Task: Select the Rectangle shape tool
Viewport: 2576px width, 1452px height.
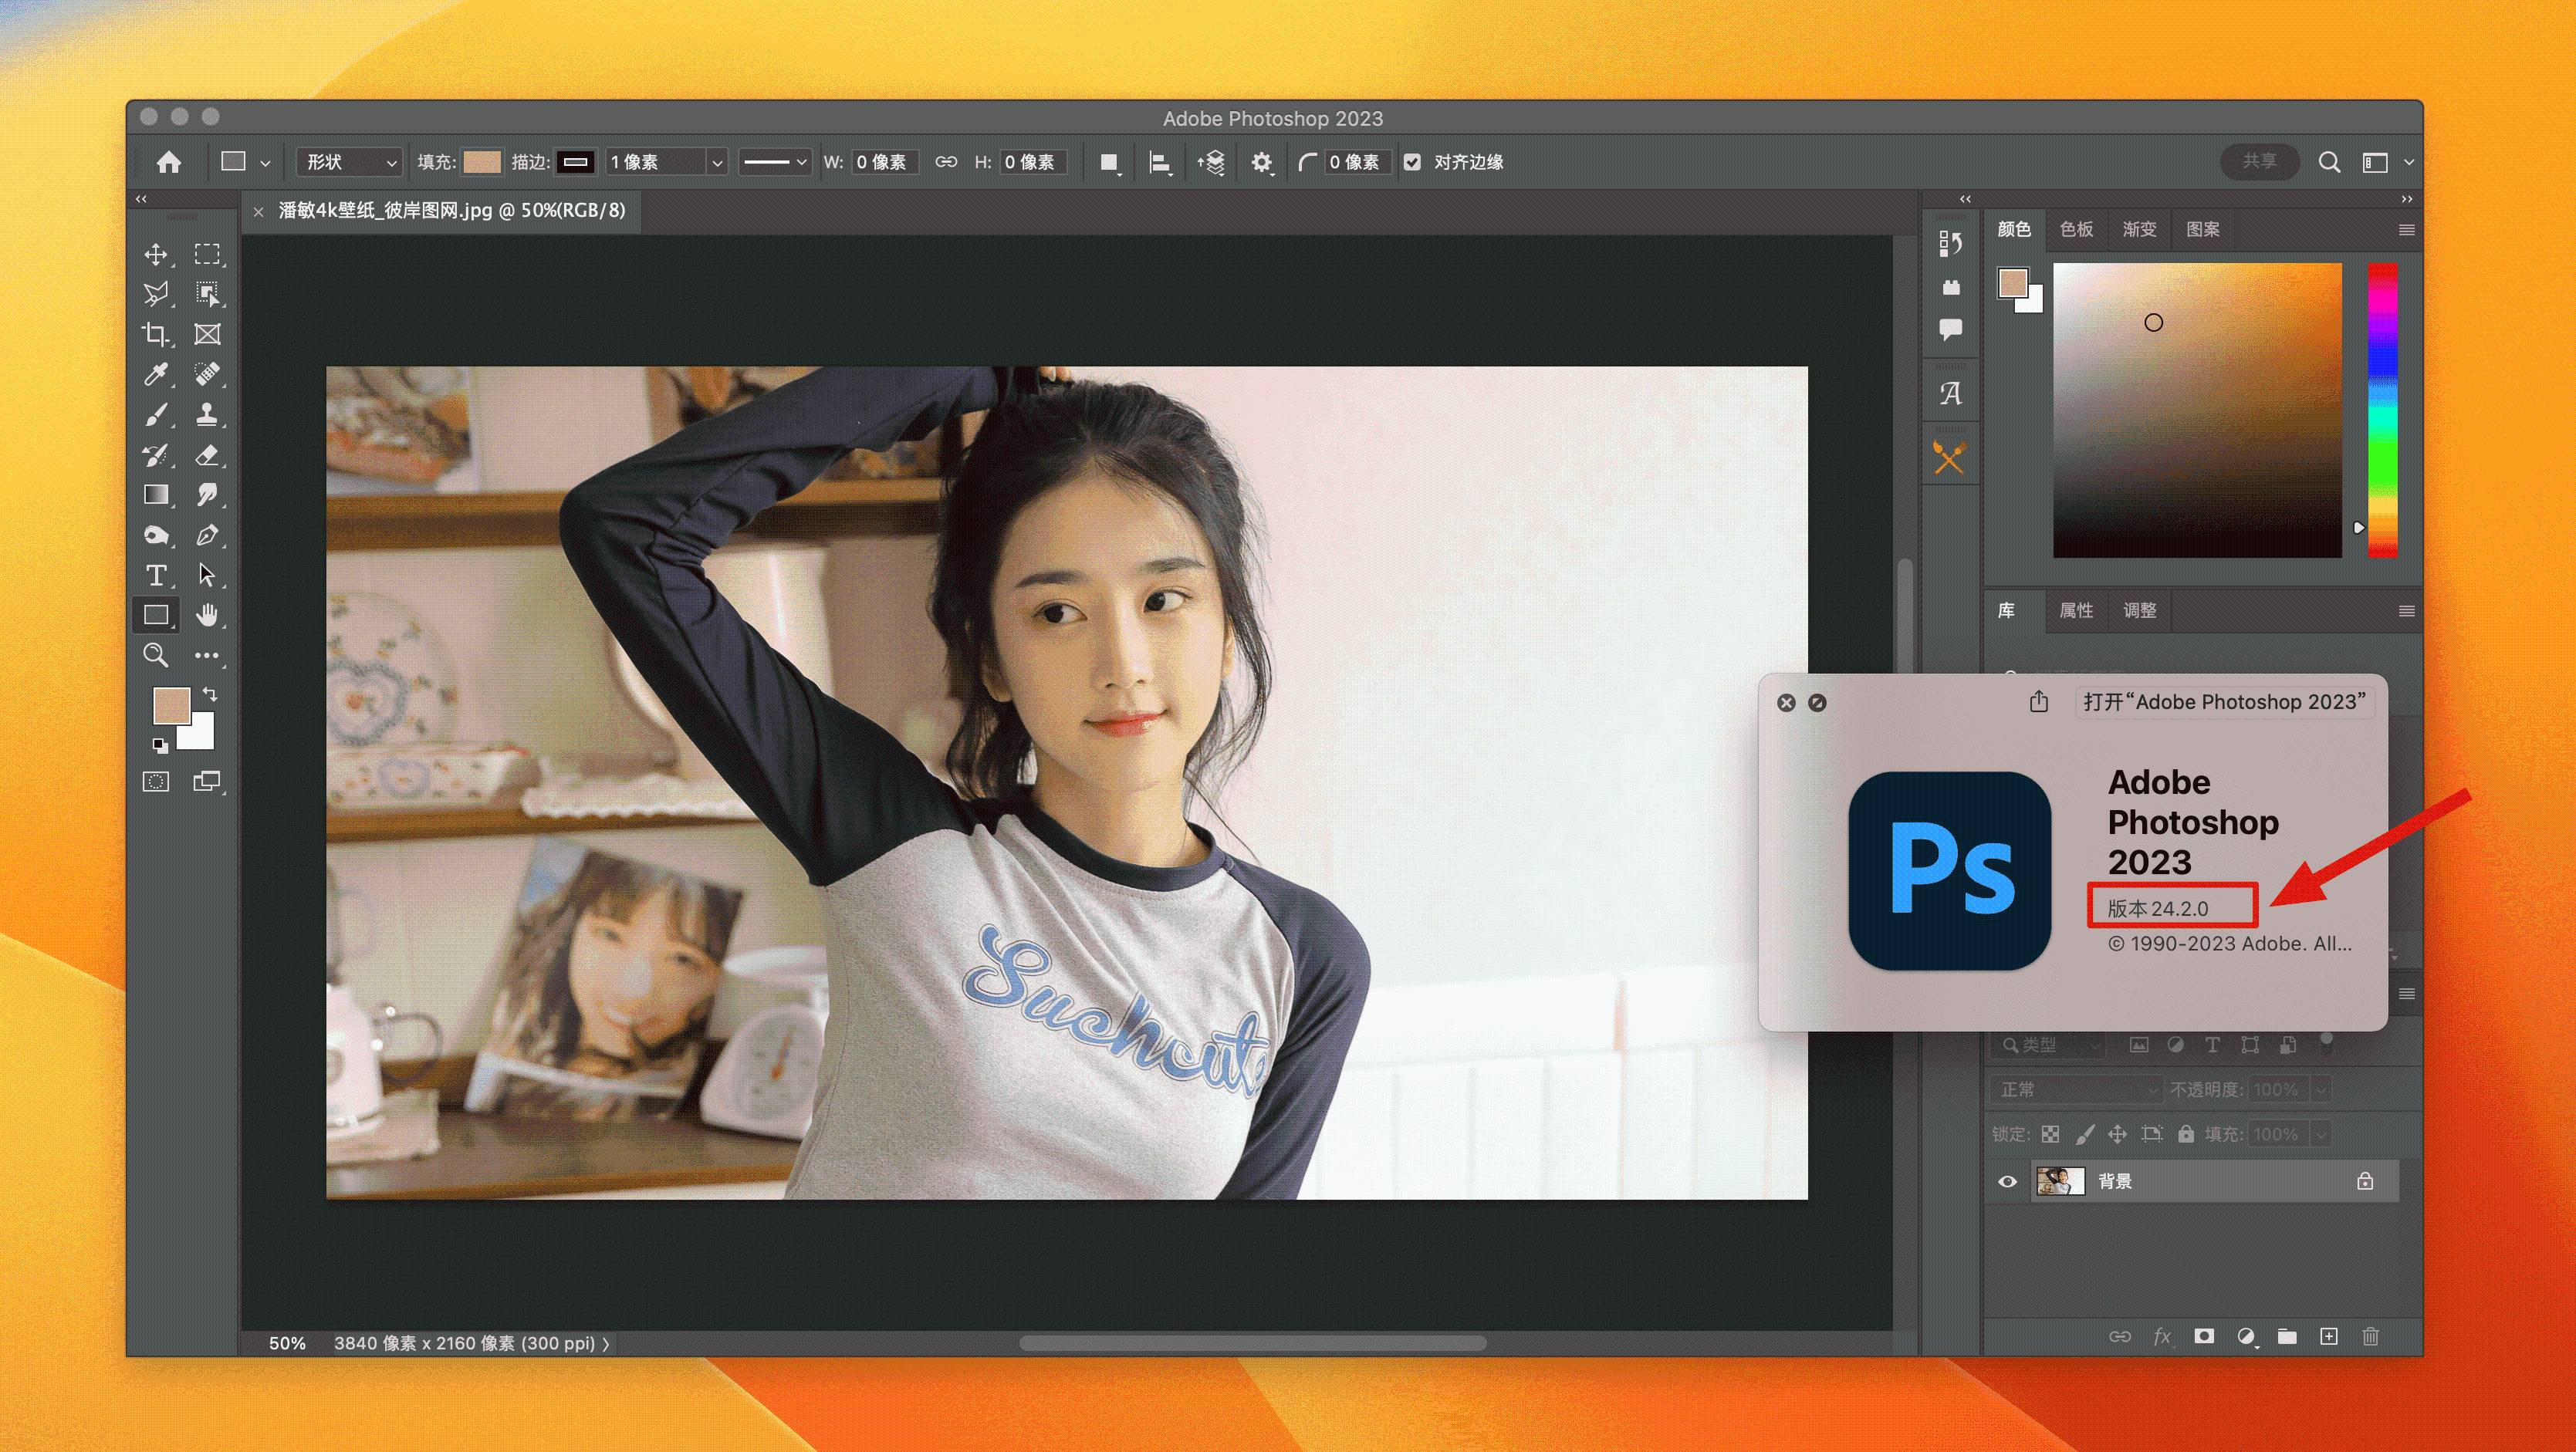Action: [x=156, y=615]
